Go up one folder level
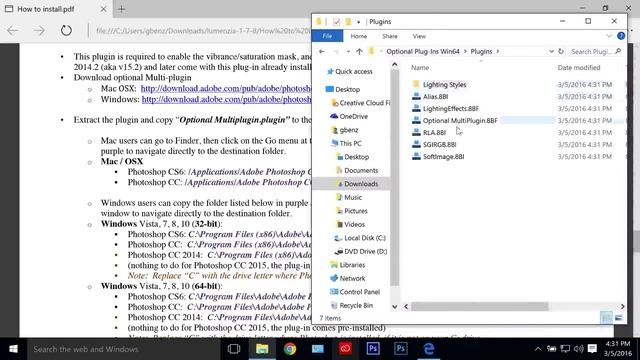Screen dimensions: 640x360 coord(359,51)
